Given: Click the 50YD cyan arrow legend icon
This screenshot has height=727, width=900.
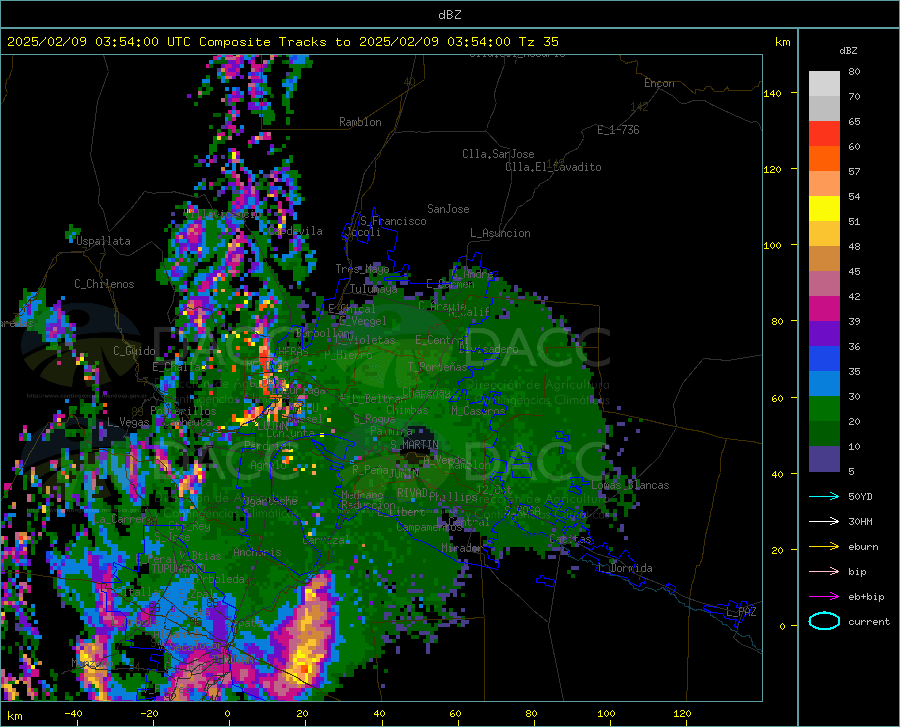Looking at the screenshot, I should [824, 496].
